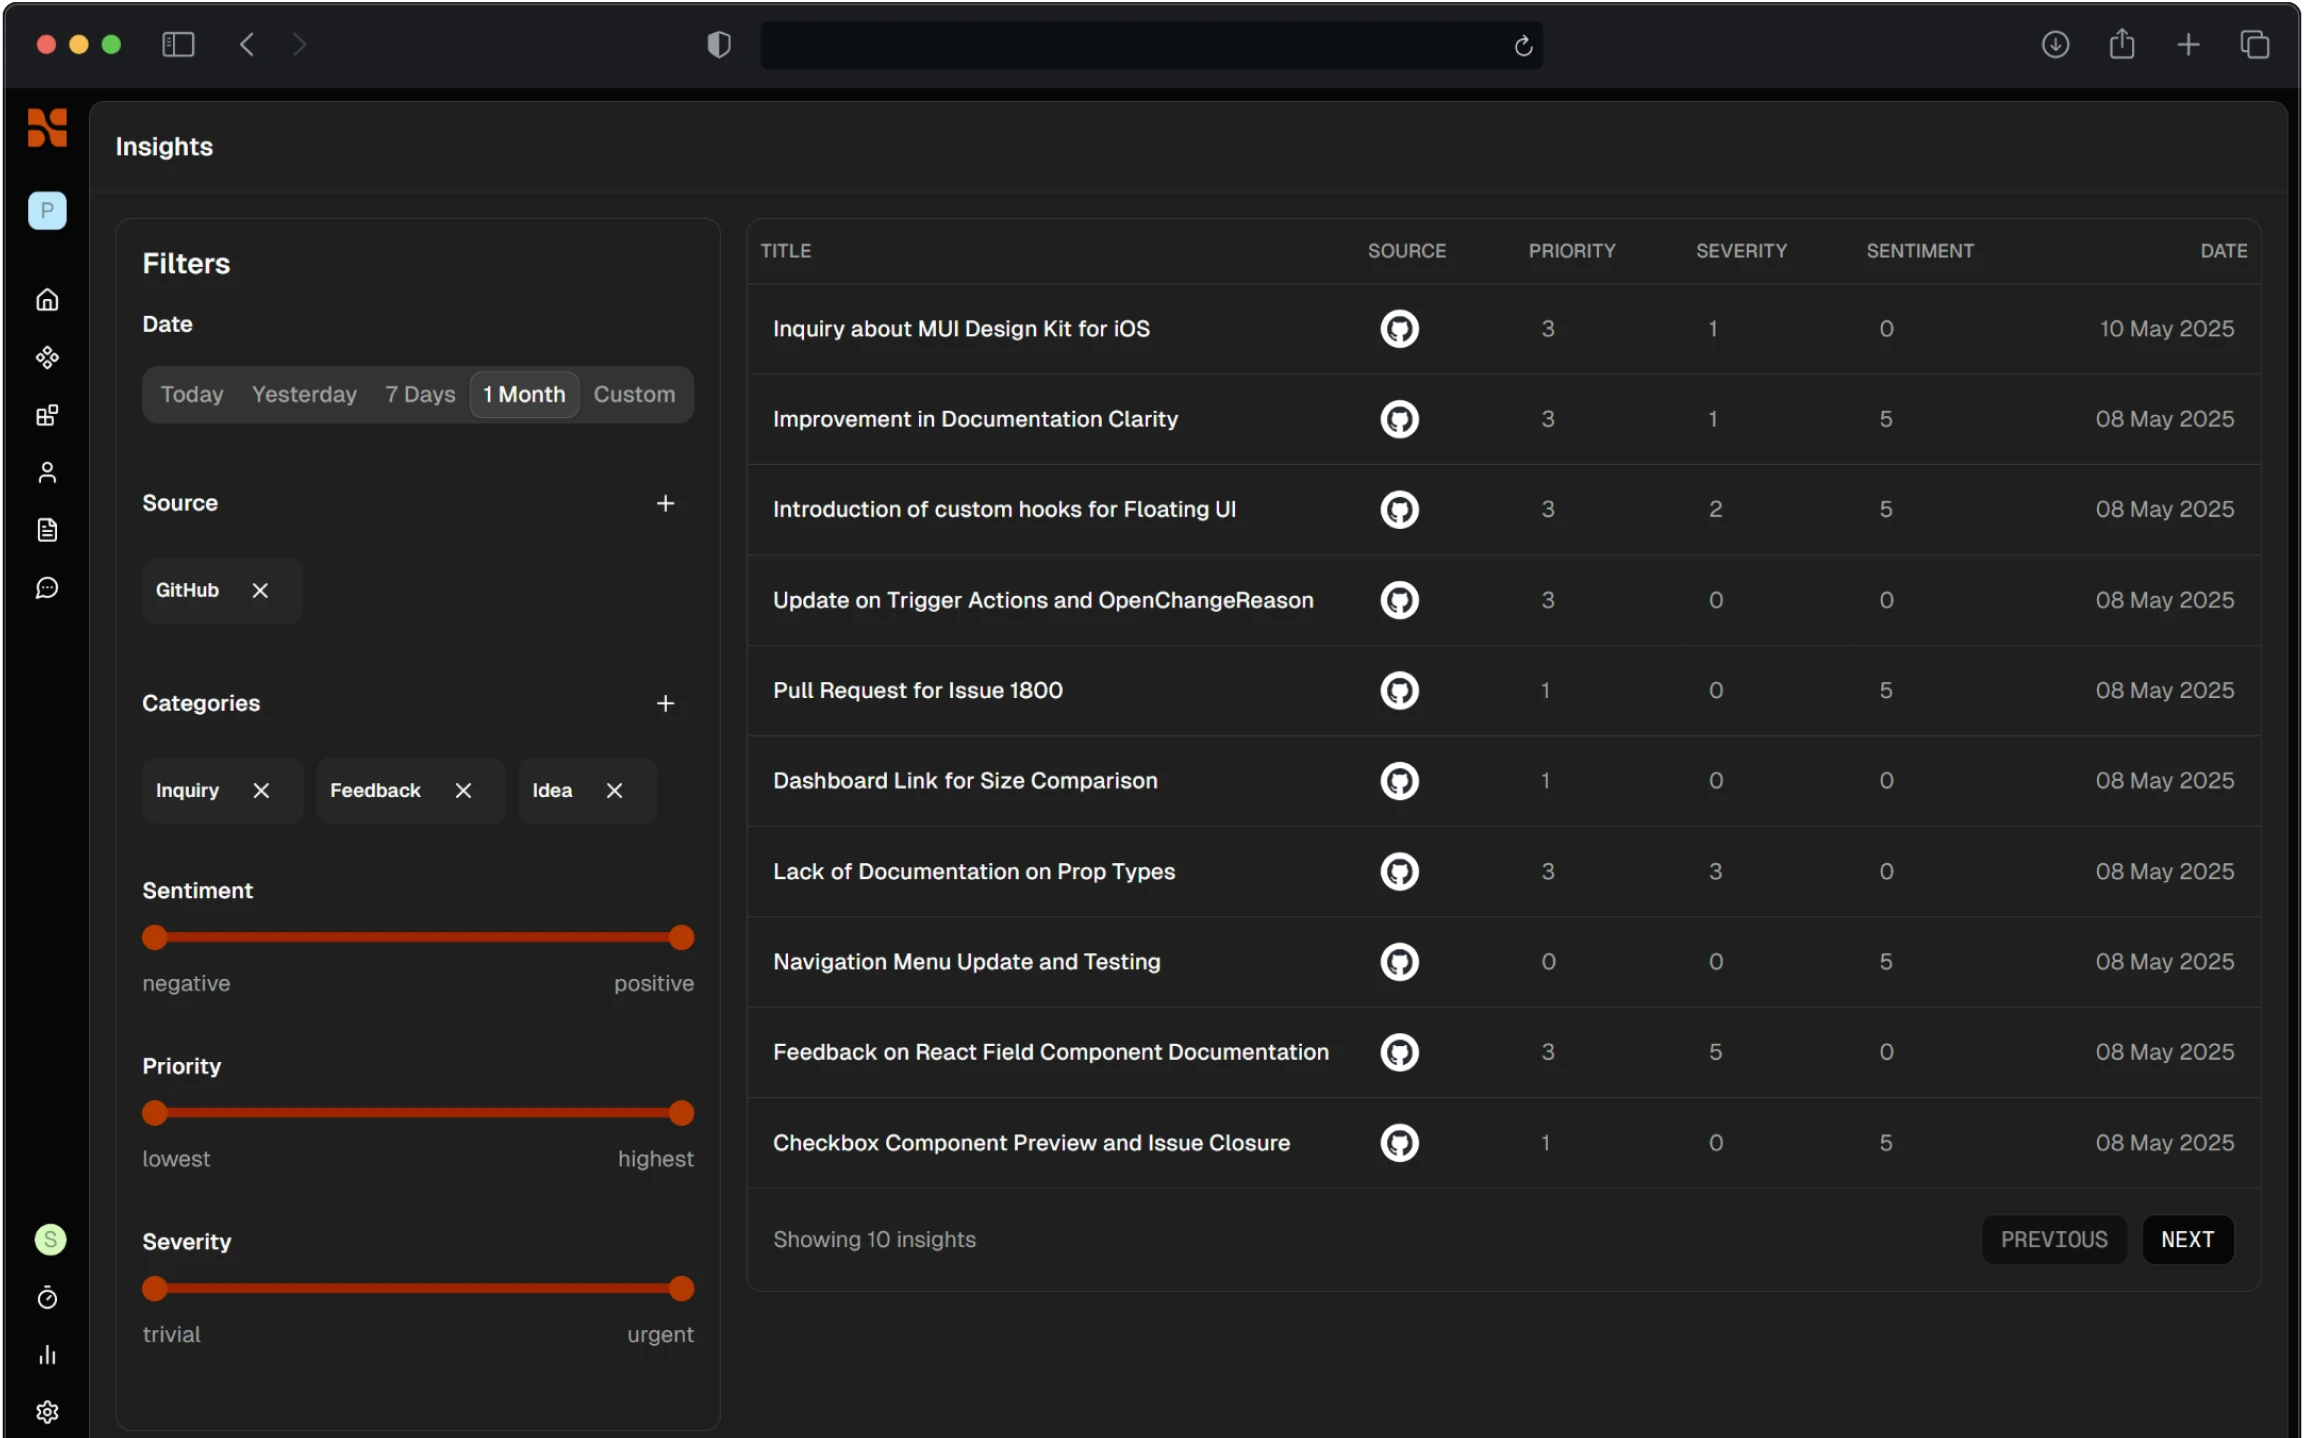The height and width of the screenshot is (1438, 2304).
Task: Click GitHub icon for MUI Design Kit row
Action: click(x=1399, y=328)
